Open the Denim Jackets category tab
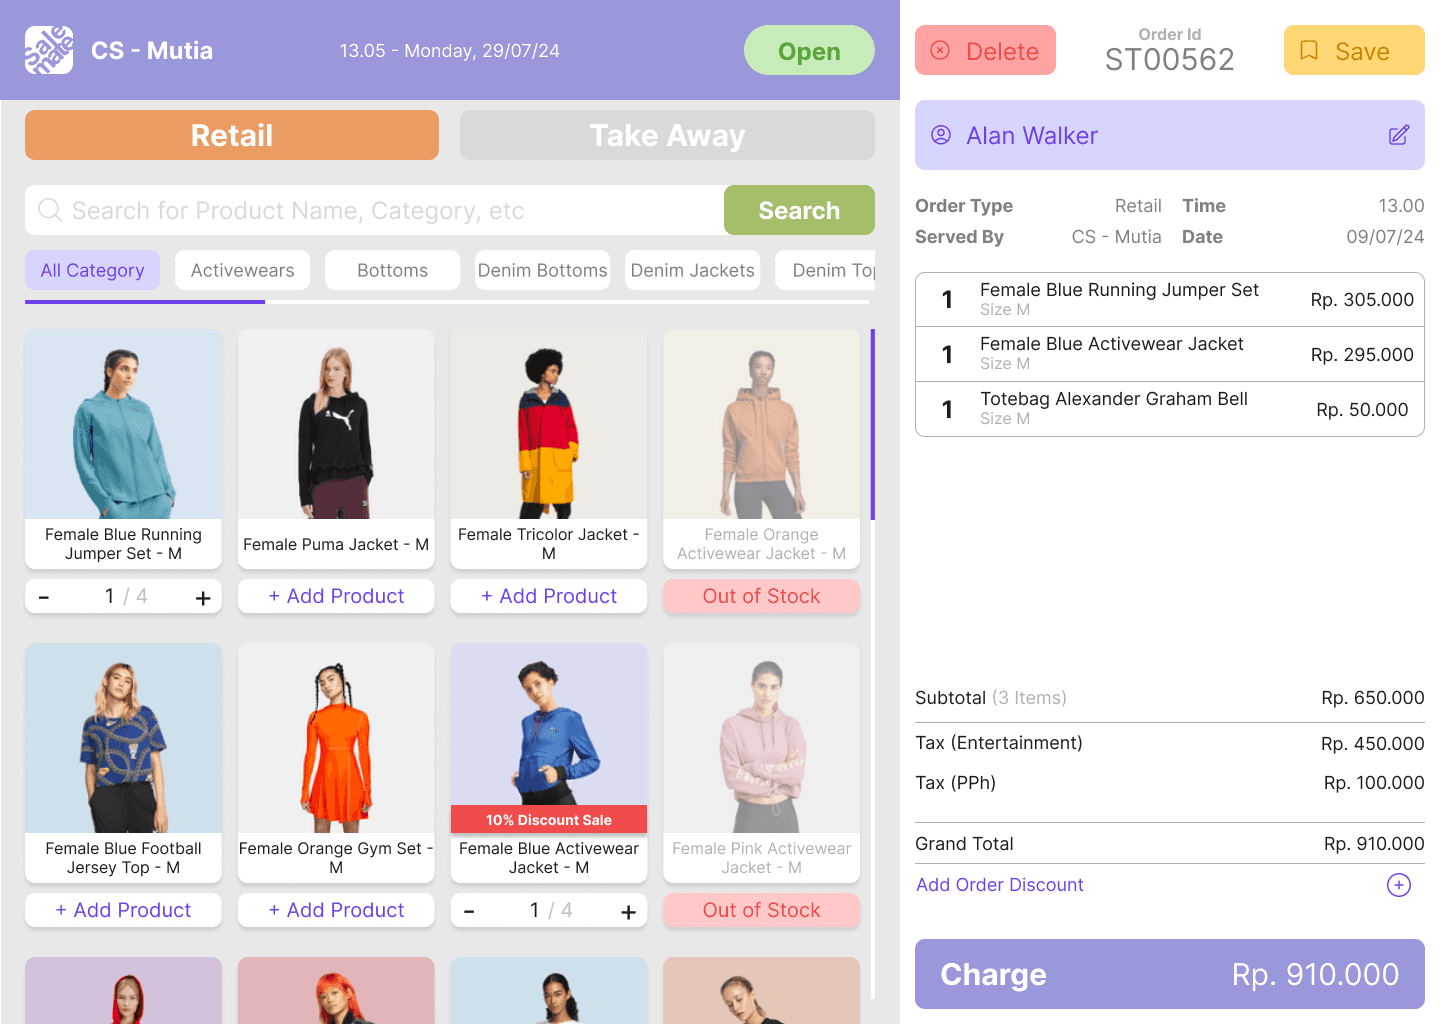 (x=692, y=270)
